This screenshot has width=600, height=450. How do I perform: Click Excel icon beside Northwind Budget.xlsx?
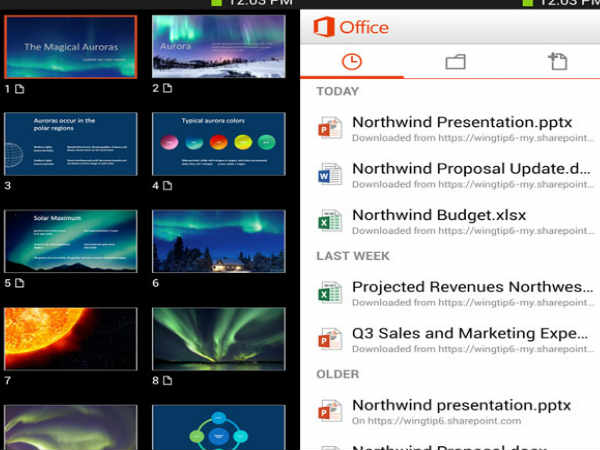click(x=330, y=220)
